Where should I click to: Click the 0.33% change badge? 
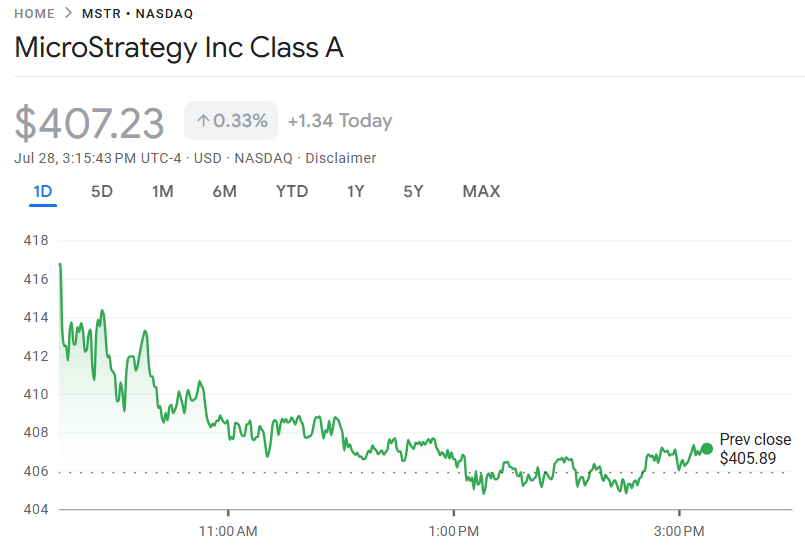tap(231, 121)
